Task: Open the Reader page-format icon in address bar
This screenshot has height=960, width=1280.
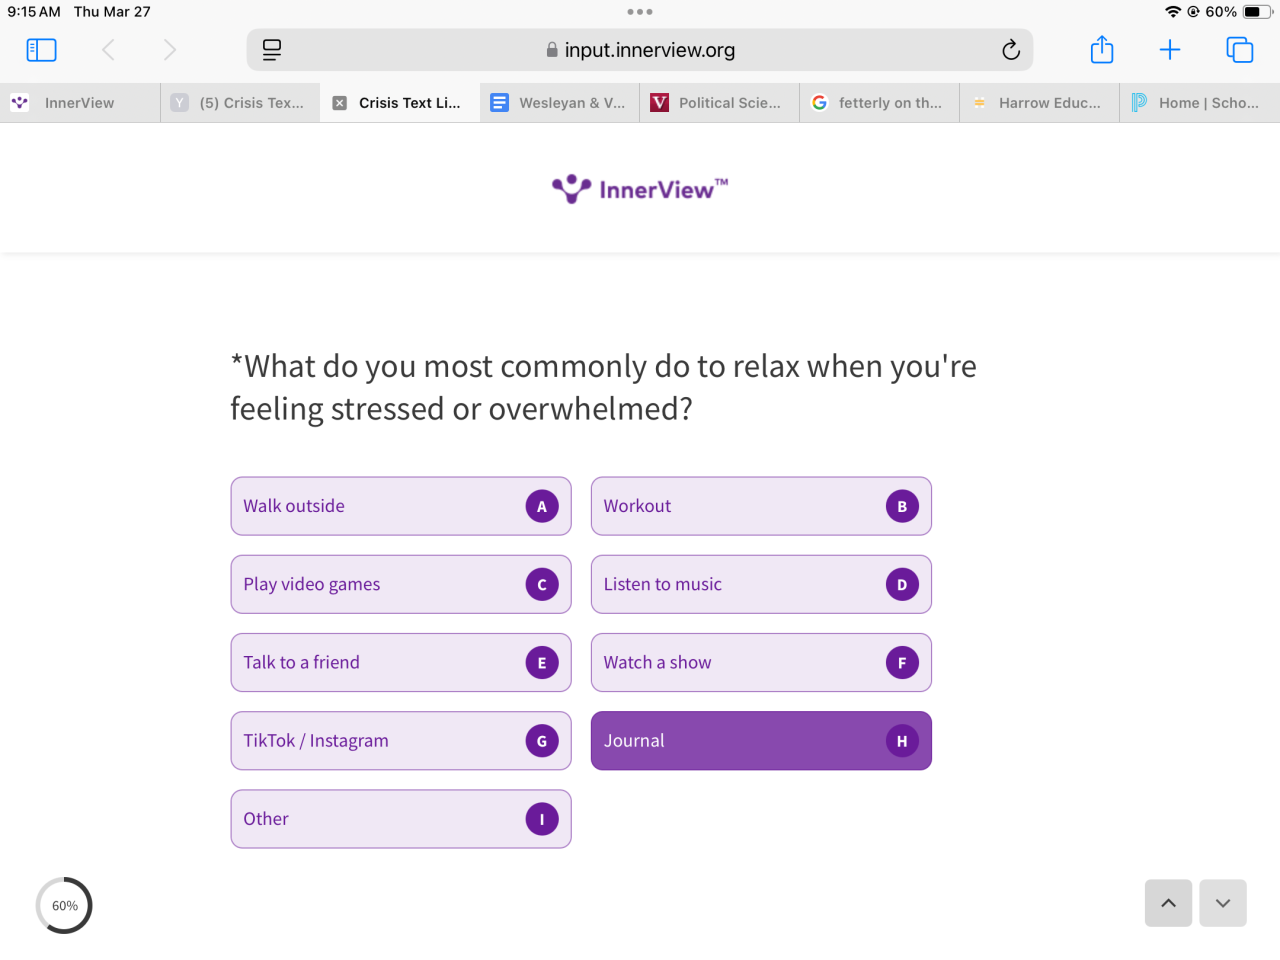Action: coord(272,50)
